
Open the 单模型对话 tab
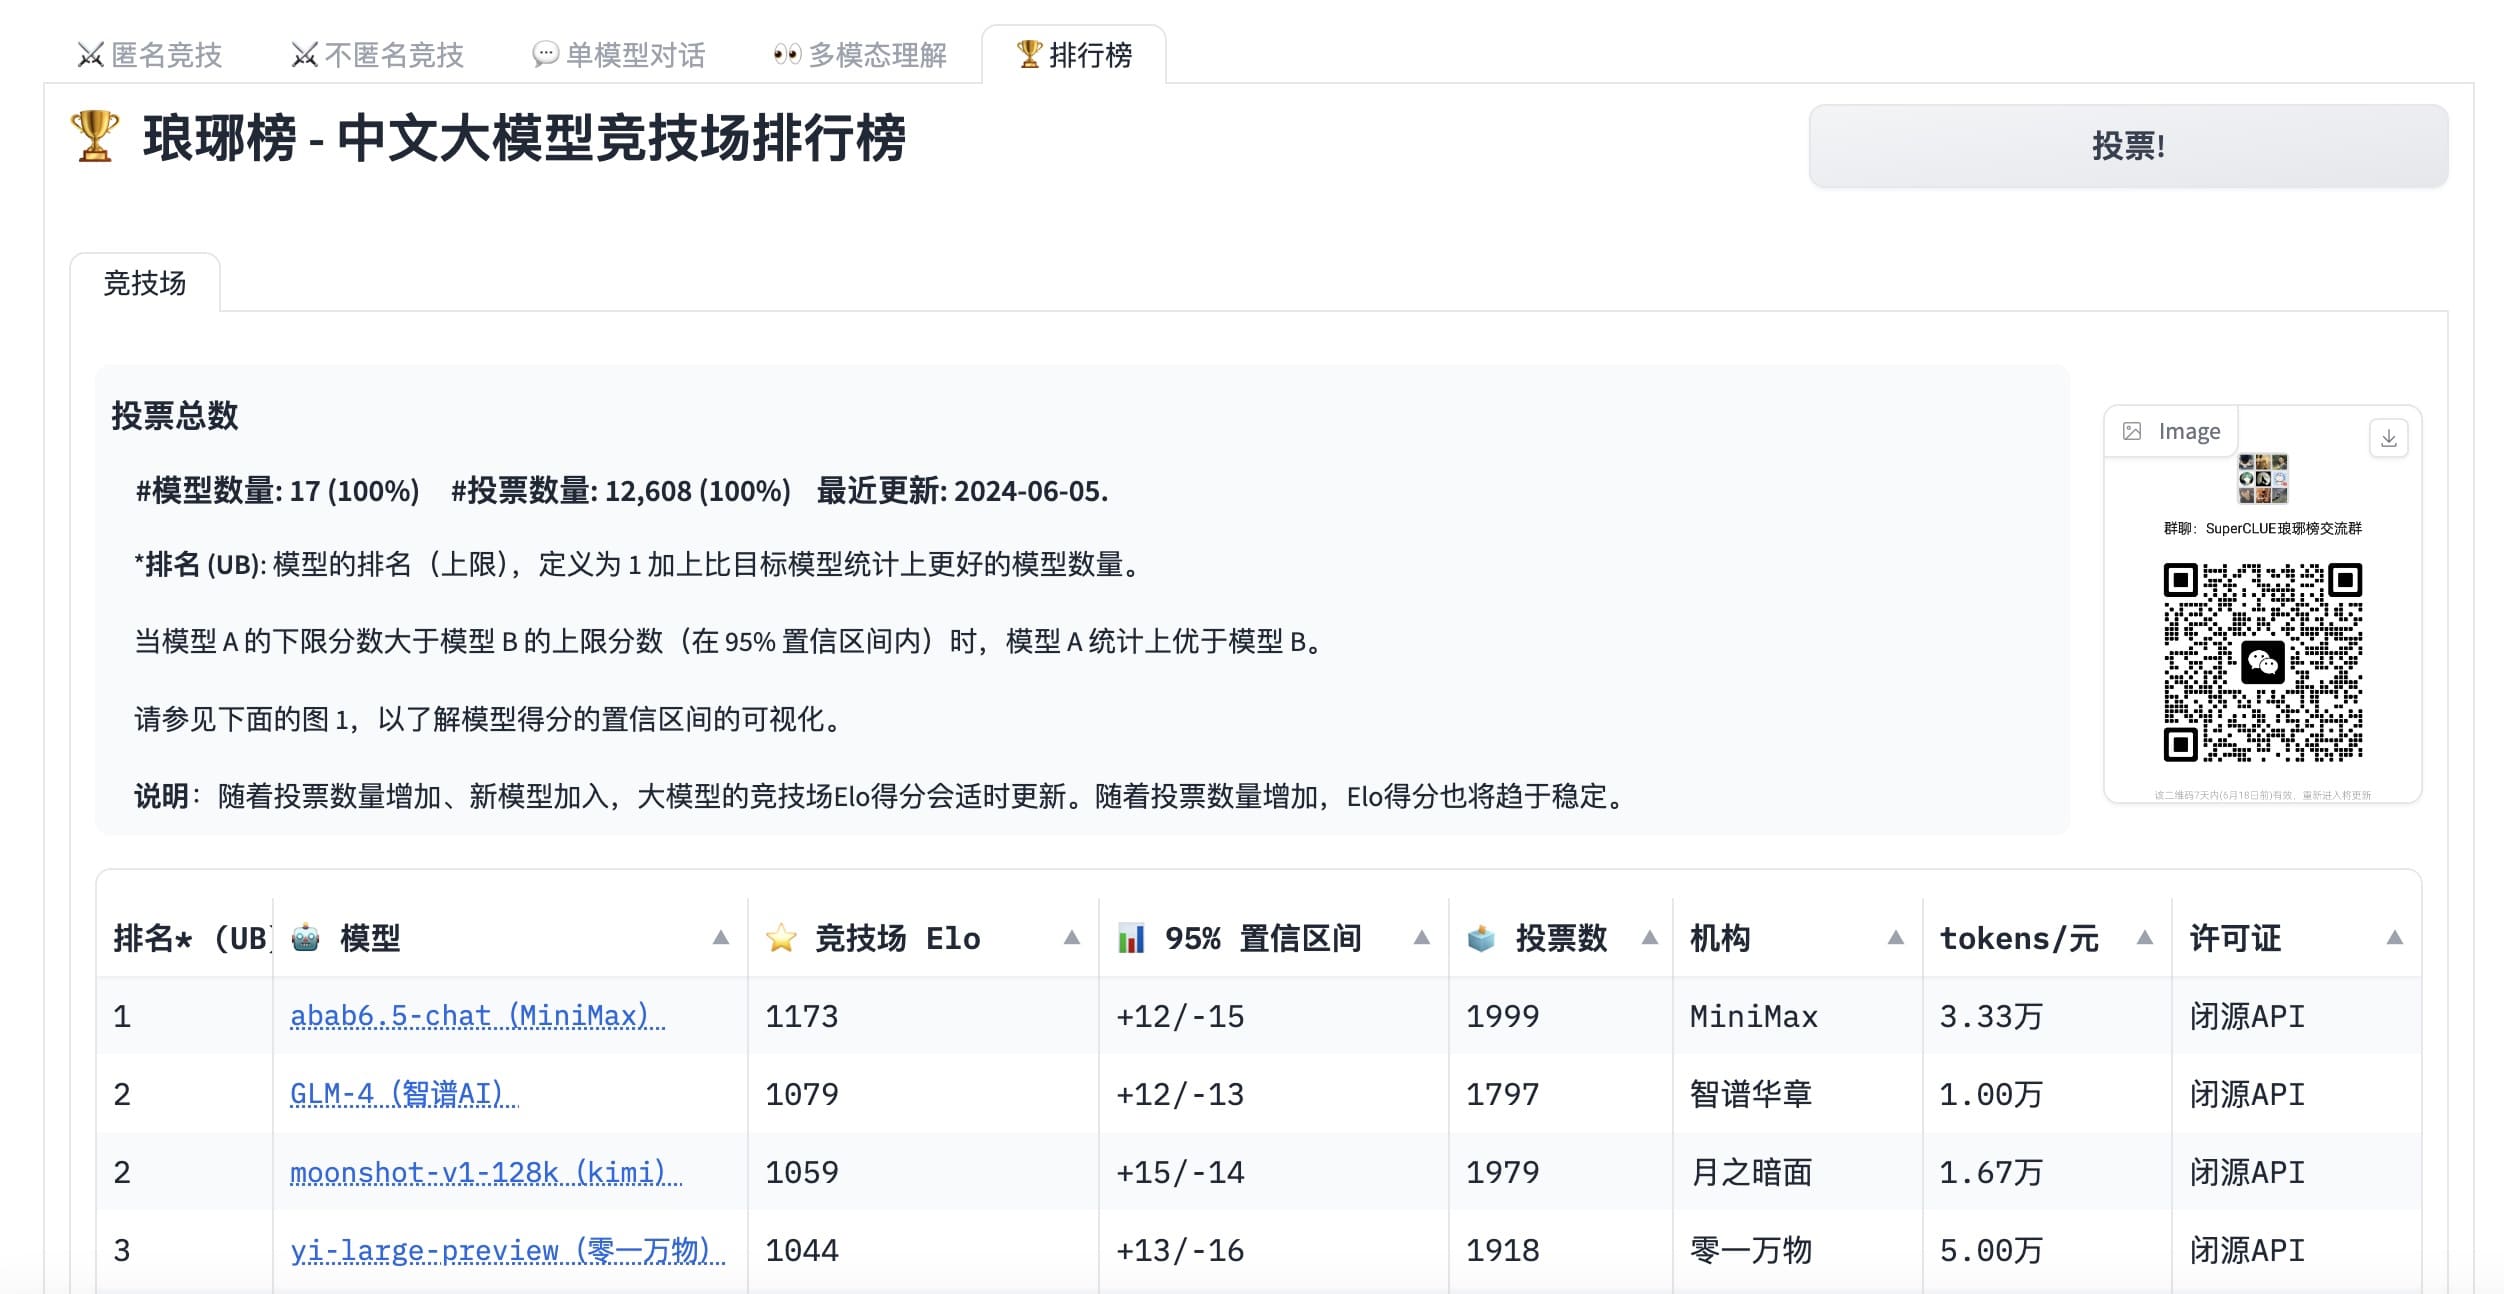[x=619, y=55]
